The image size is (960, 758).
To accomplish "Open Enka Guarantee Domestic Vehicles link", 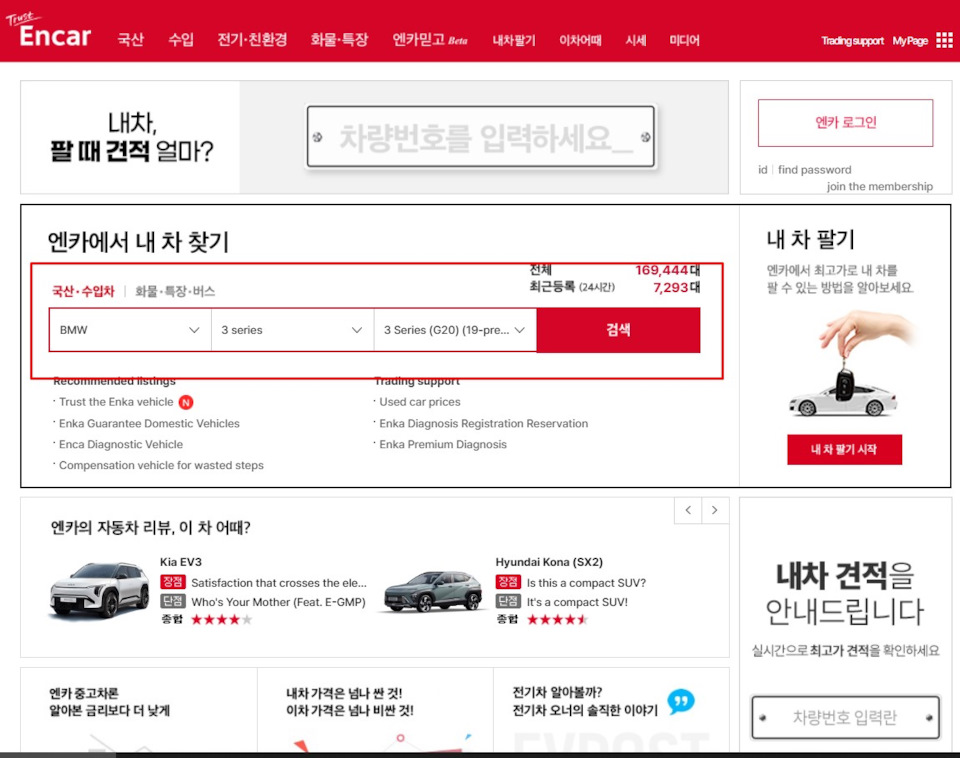I will click(x=149, y=423).
